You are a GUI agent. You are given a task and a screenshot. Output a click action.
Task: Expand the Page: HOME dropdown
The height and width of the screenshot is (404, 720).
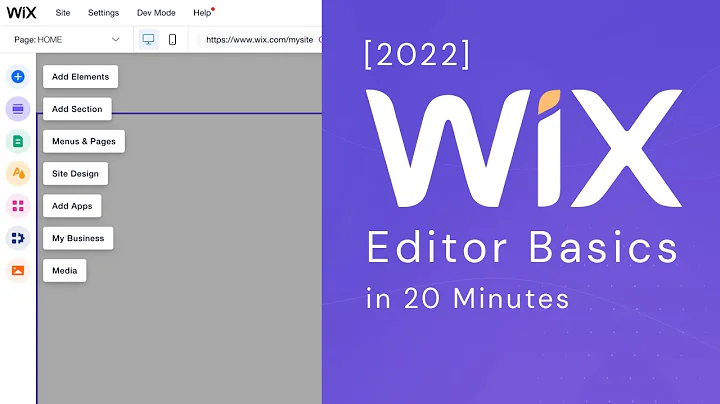pos(67,39)
